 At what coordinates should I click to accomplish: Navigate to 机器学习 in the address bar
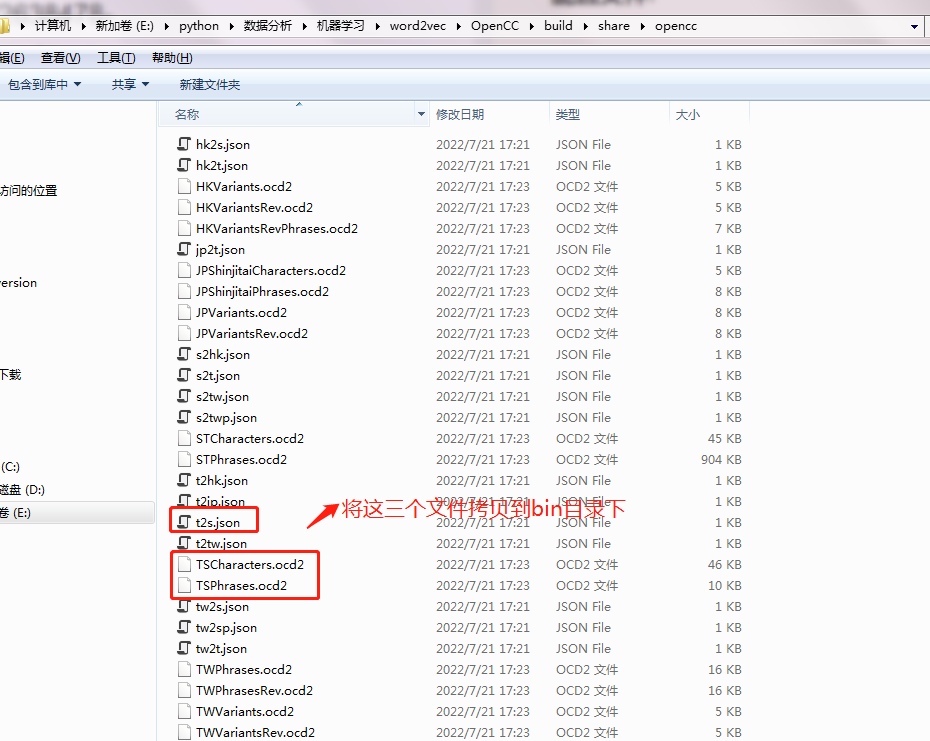click(x=340, y=26)
